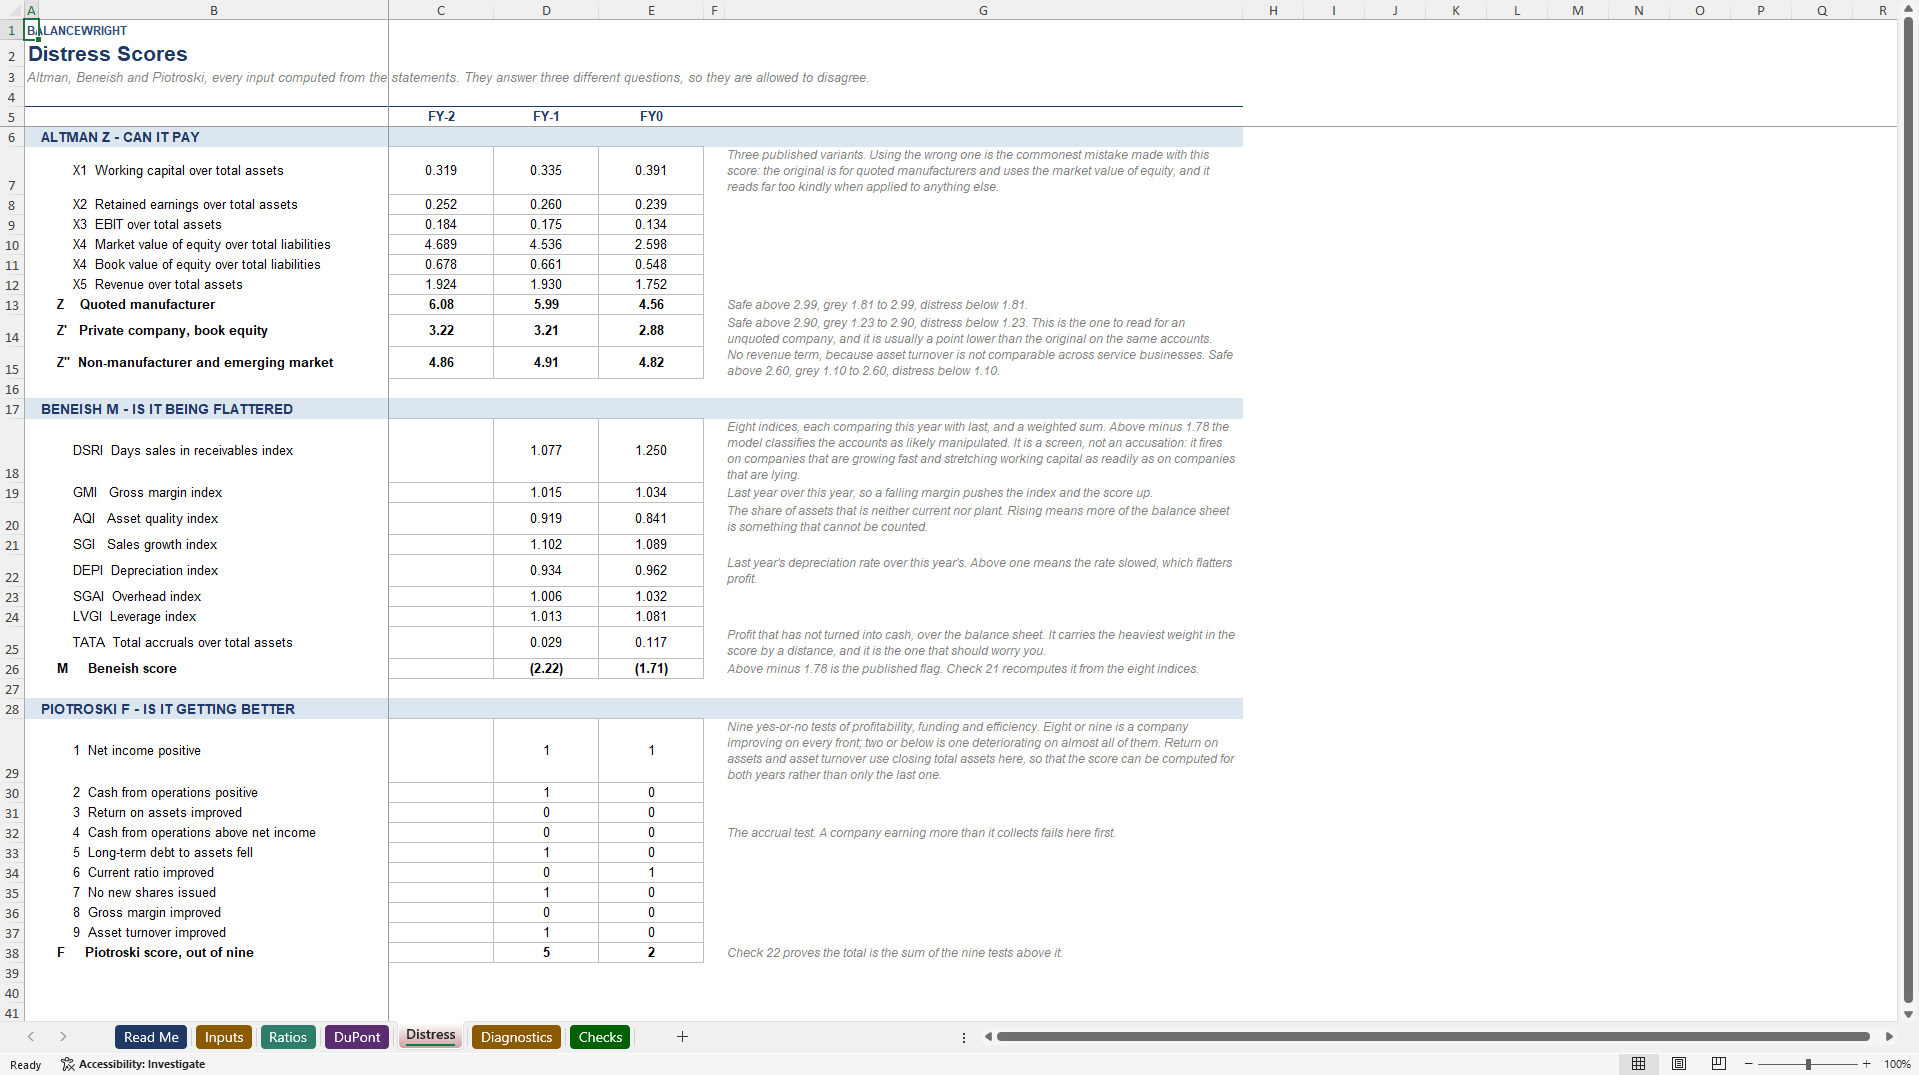Click the FY-2 column label
Viewport: 1919px width, 1075px height.
[441, 116]
